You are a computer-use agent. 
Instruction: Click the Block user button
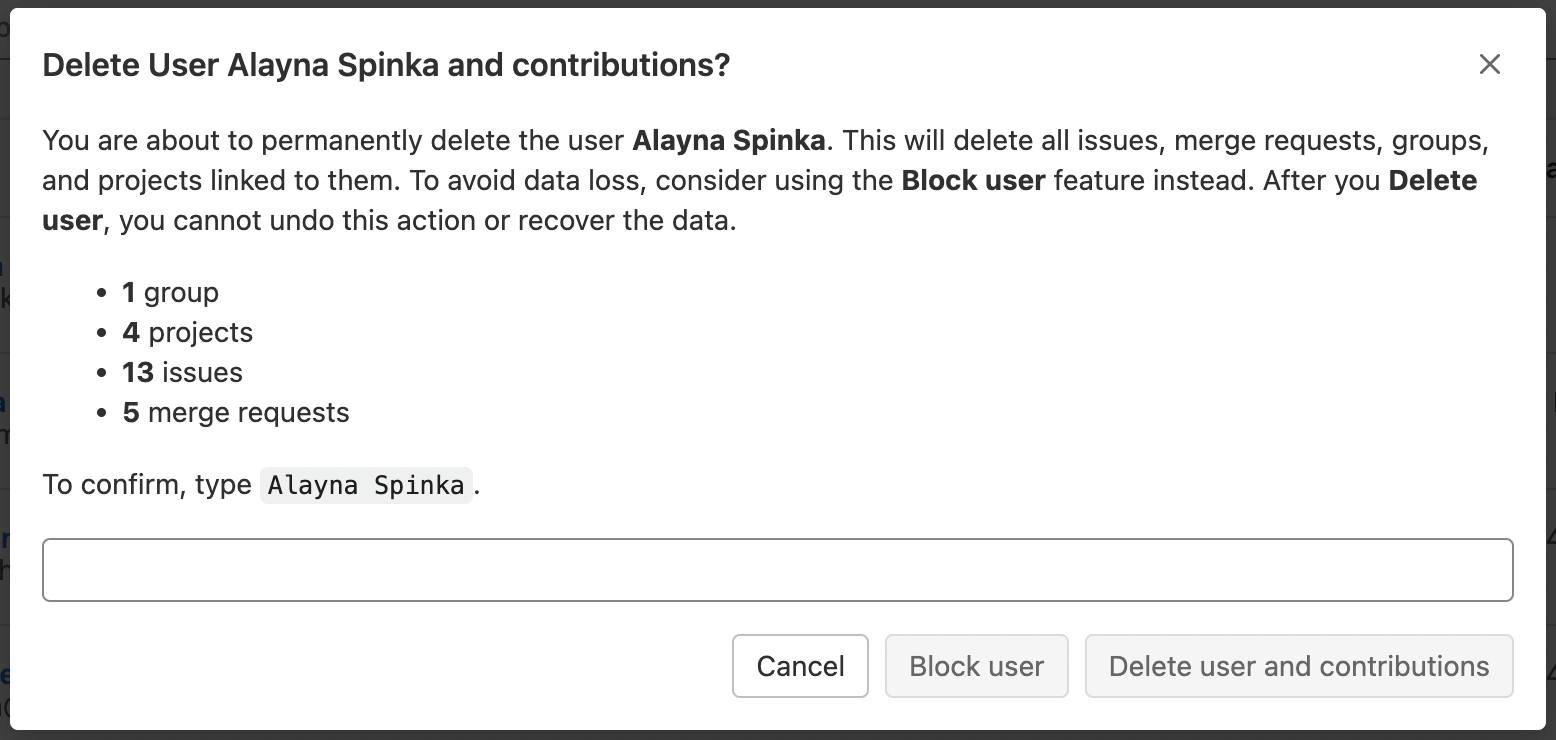tap(976, 666)
